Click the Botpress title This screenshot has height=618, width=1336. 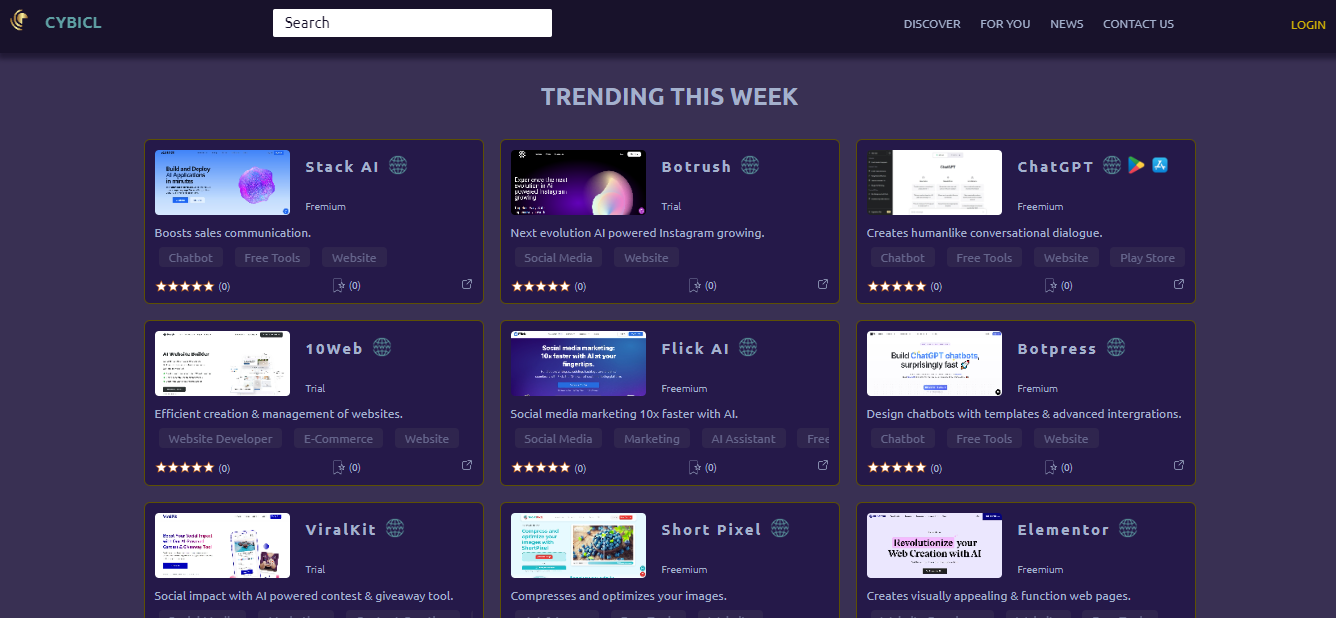pos(1057,349)
